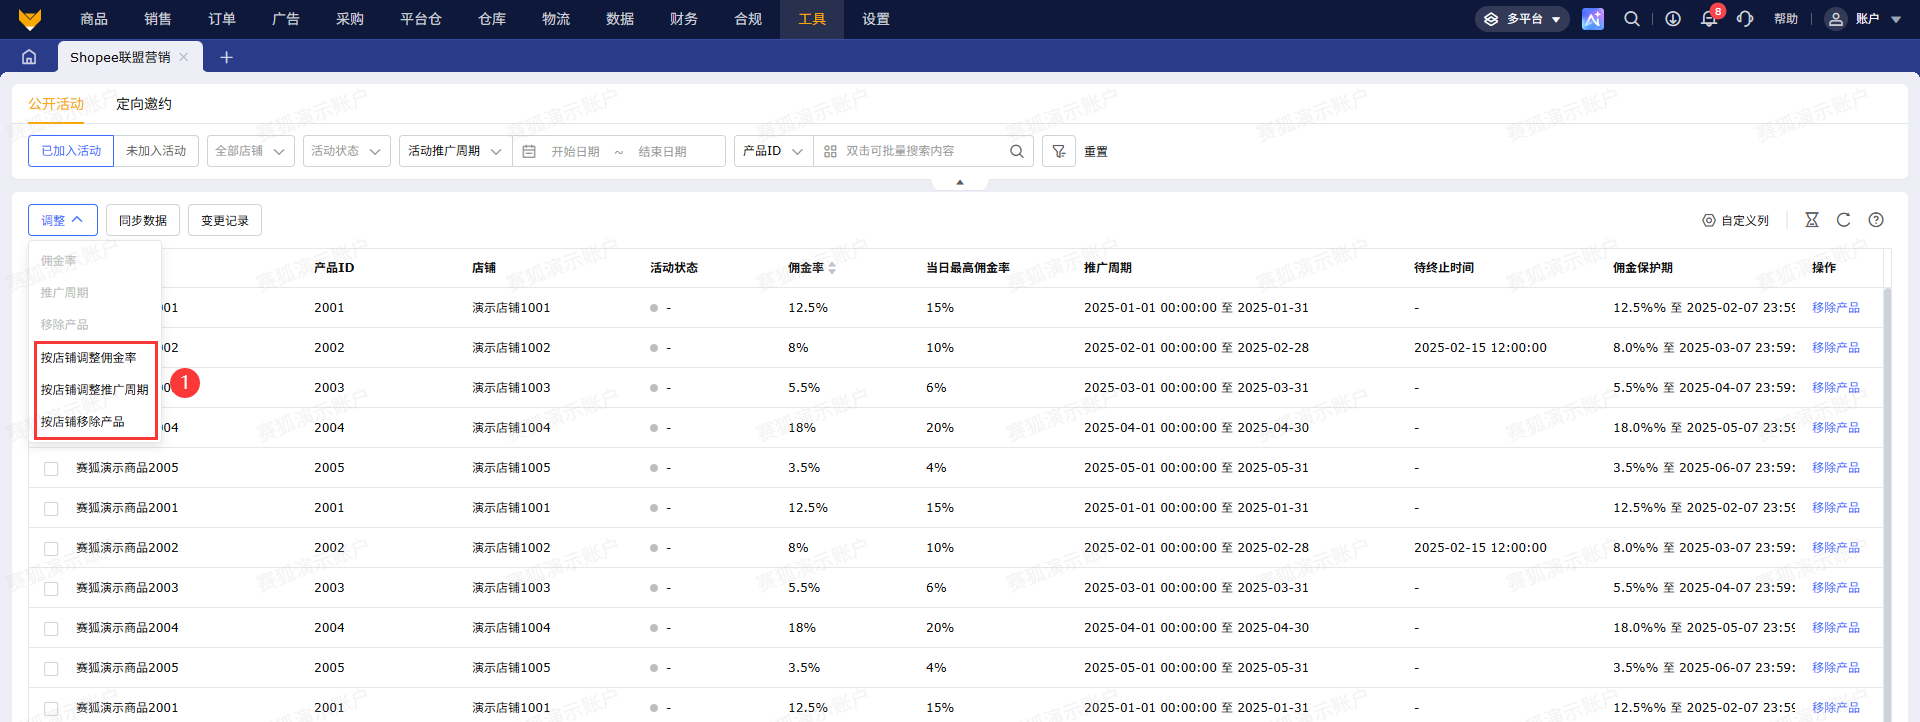Image resolution: width=1920 pixels, height=722 pixels.
Task: Click 帮助 in the top bar
Action: click(x=1786, y=19)
